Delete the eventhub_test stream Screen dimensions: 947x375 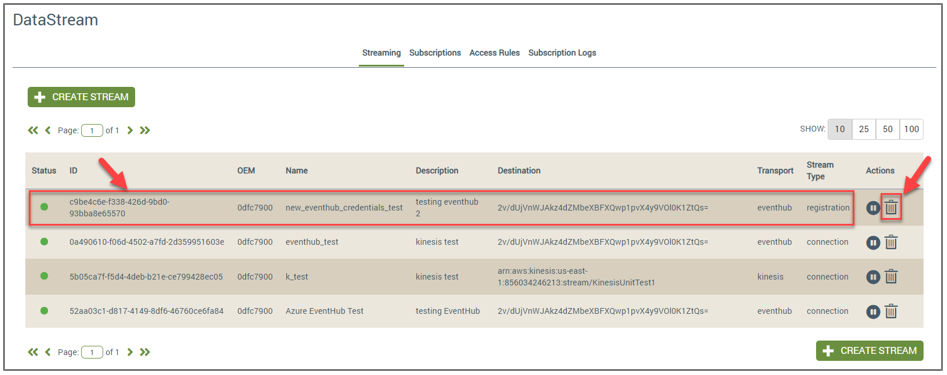tap(891, 242)
